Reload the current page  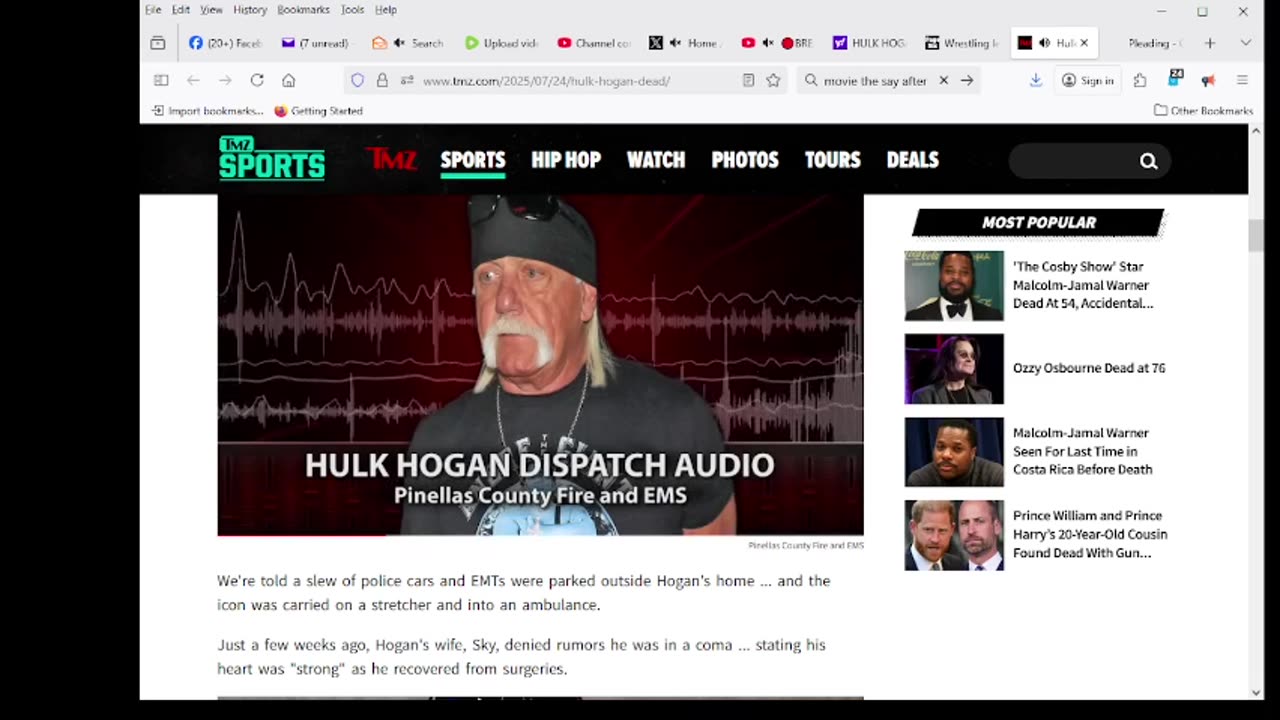click(x=257, y=80)
